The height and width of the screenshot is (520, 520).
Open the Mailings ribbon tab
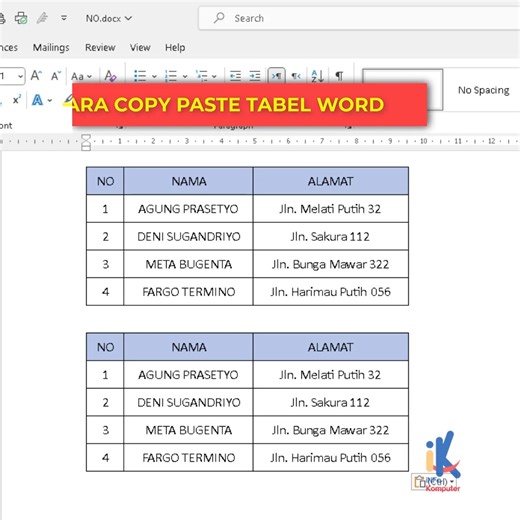pyautogui.click(x=51, y=48)
